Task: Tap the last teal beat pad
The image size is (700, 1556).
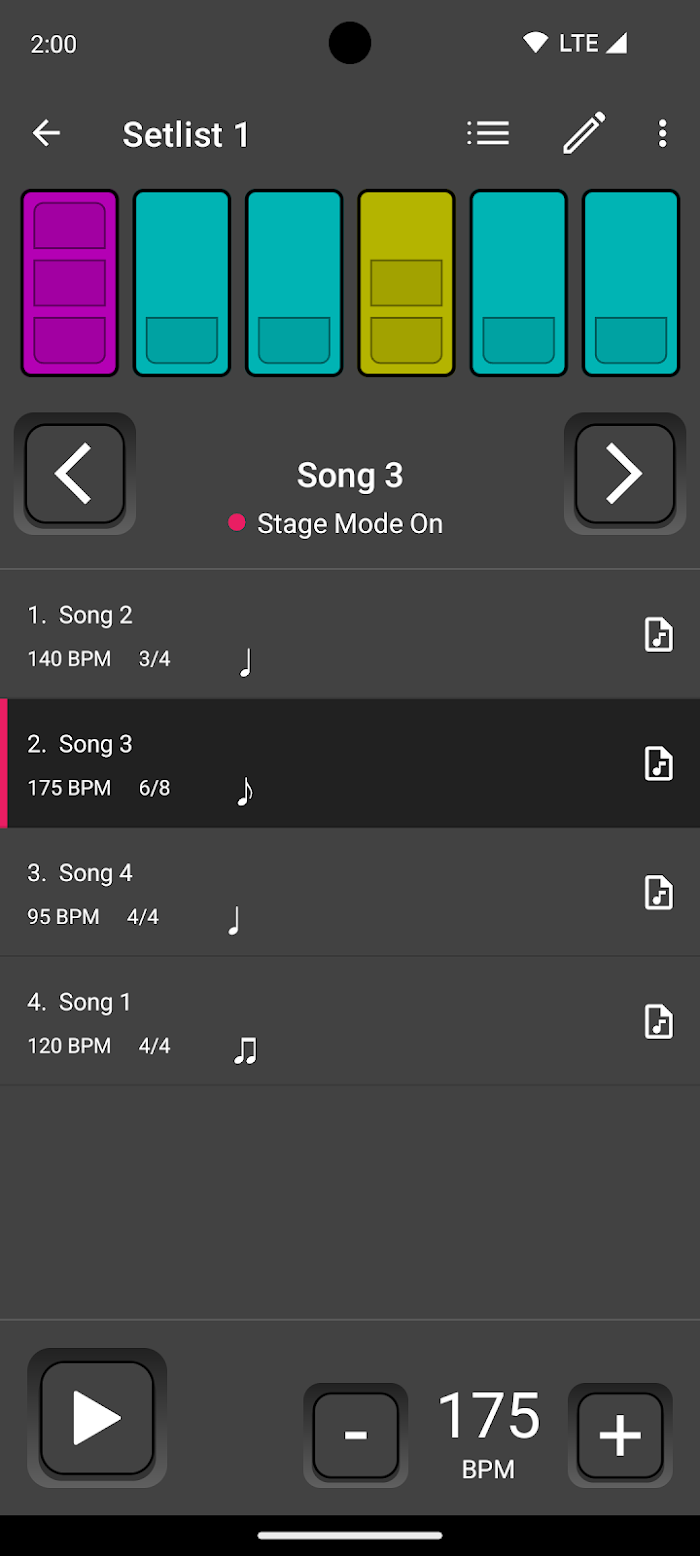Action: [x=631, y=283]
